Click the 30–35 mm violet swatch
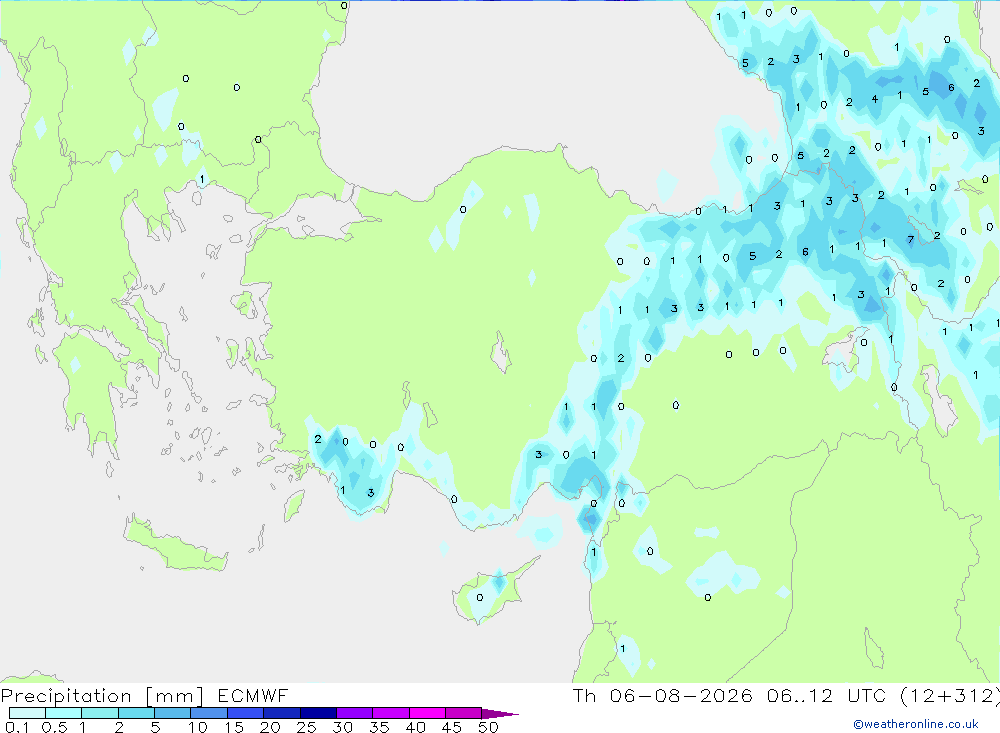 click(x=354, y=713)
